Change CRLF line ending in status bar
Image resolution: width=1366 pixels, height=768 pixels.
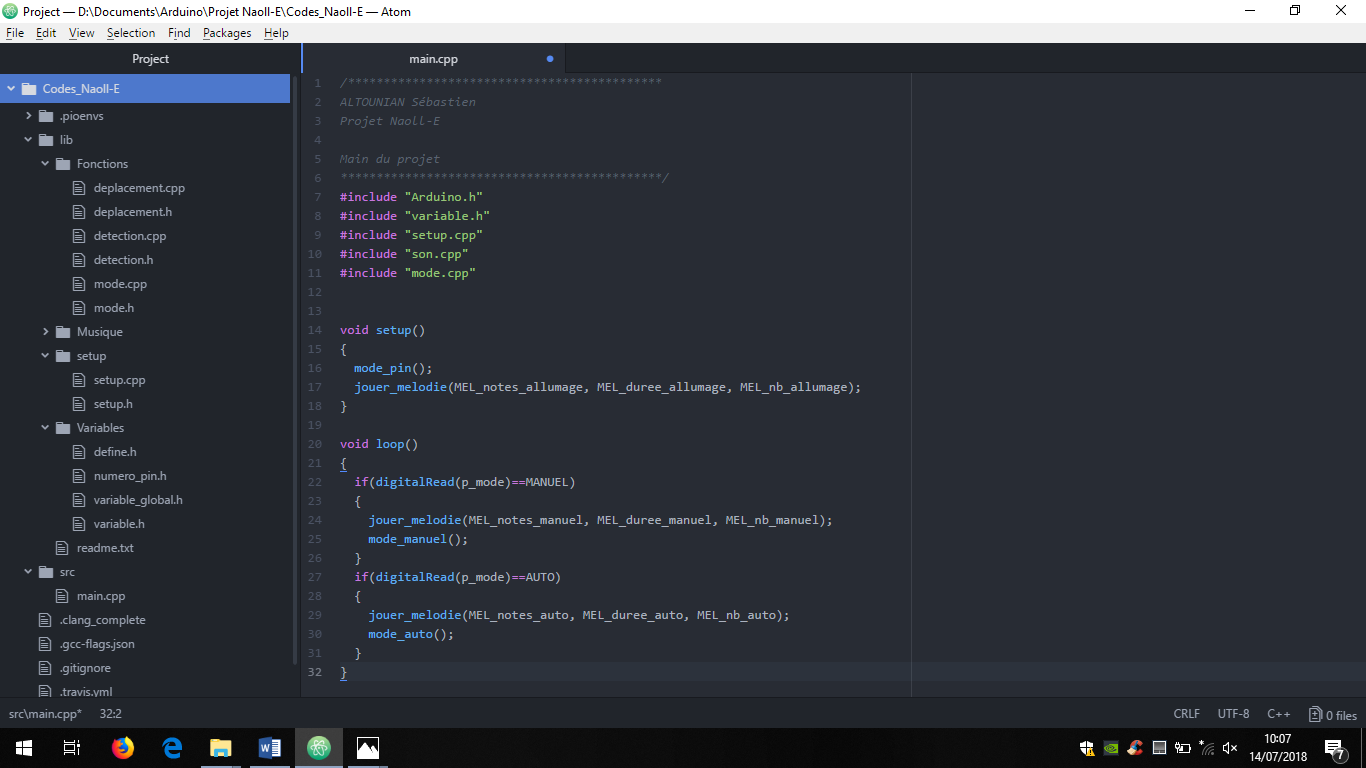pyautogui.click(x=1187, y=714)
